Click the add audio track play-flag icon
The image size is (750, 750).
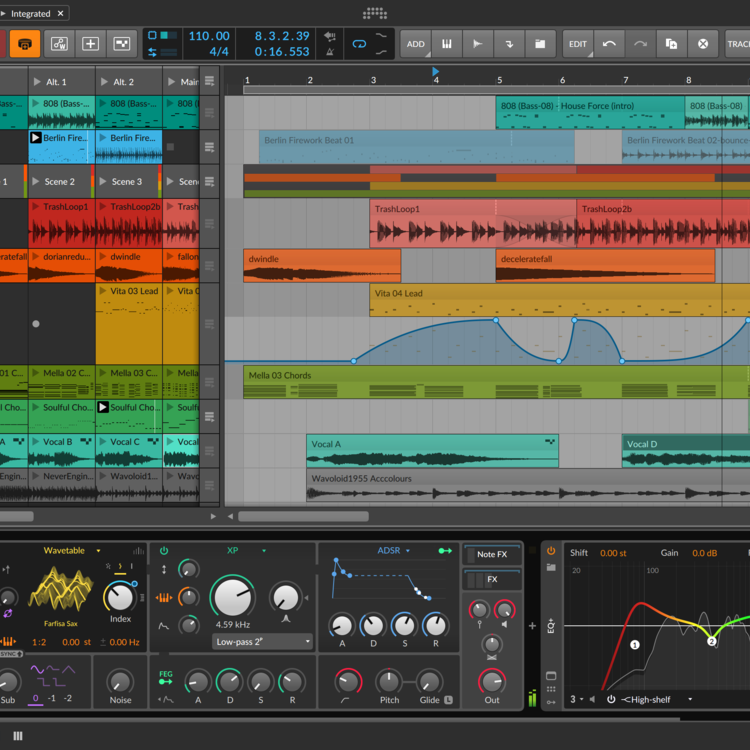tap(477, 44)
